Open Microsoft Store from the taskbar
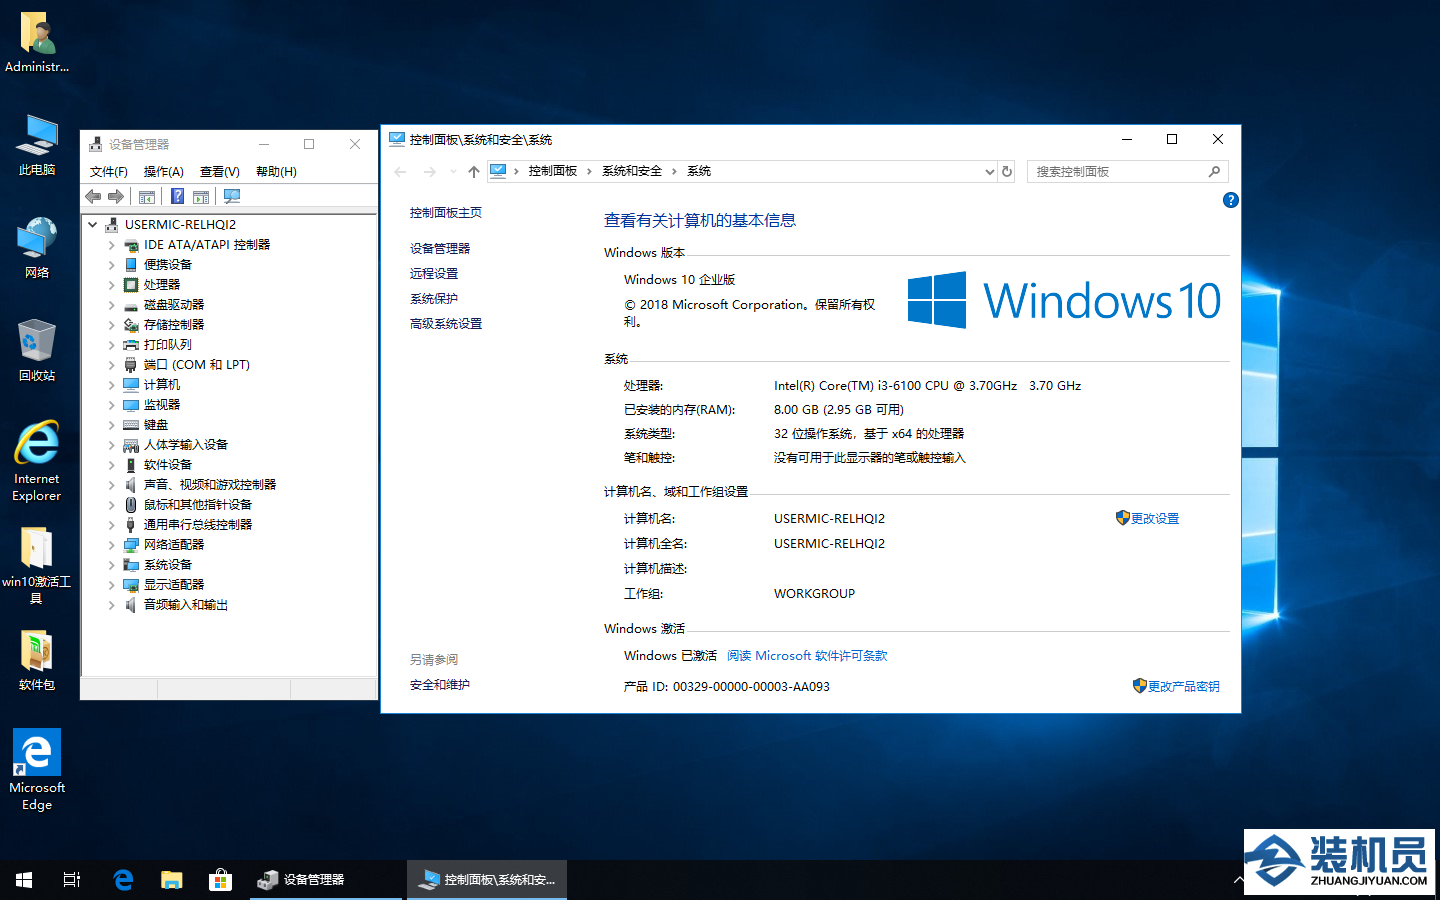This screenshot has height=900, width=1440. click(x=220, y=880)
